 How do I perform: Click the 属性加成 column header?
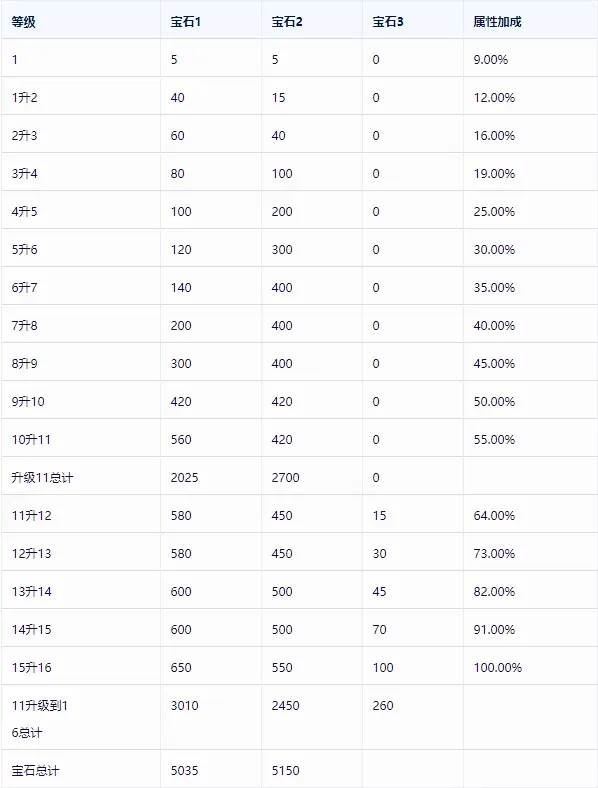497,22
